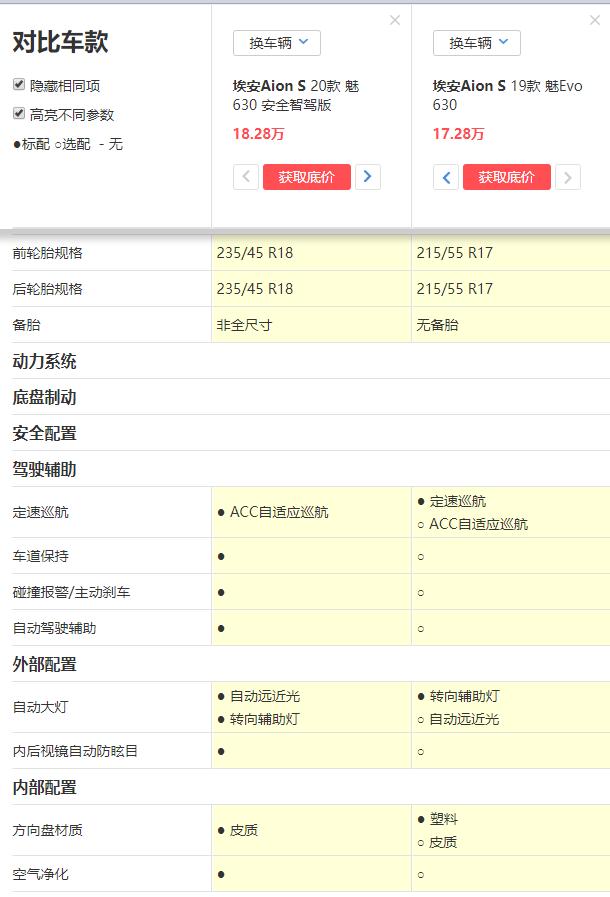Click right arrow under the 17.28万 car
Image resolution: width=610 pixels, height=897 pixels.
(x=568, y=177)
